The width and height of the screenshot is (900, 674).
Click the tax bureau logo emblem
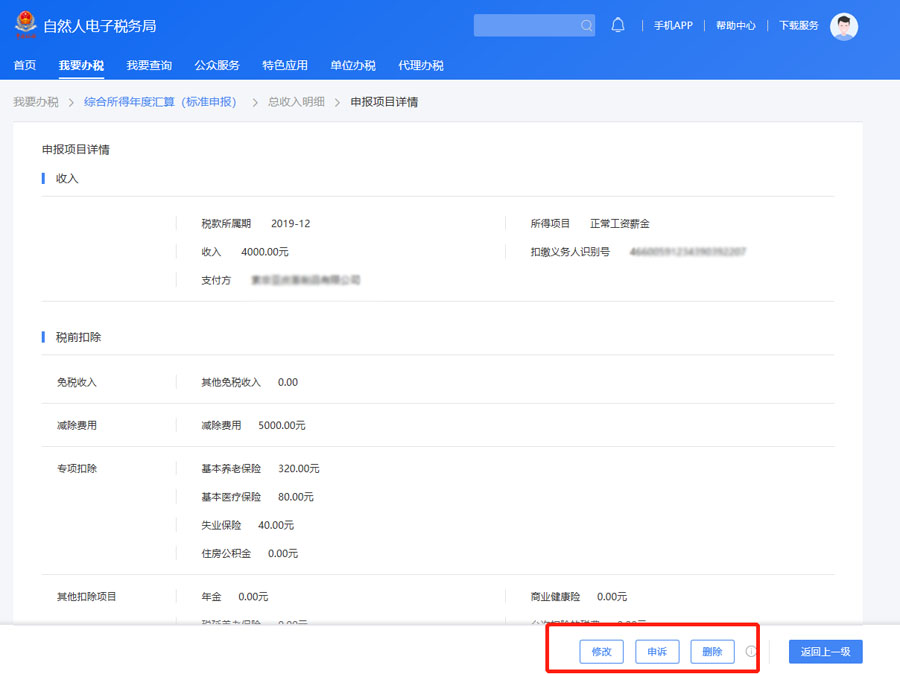pos(25,24)
